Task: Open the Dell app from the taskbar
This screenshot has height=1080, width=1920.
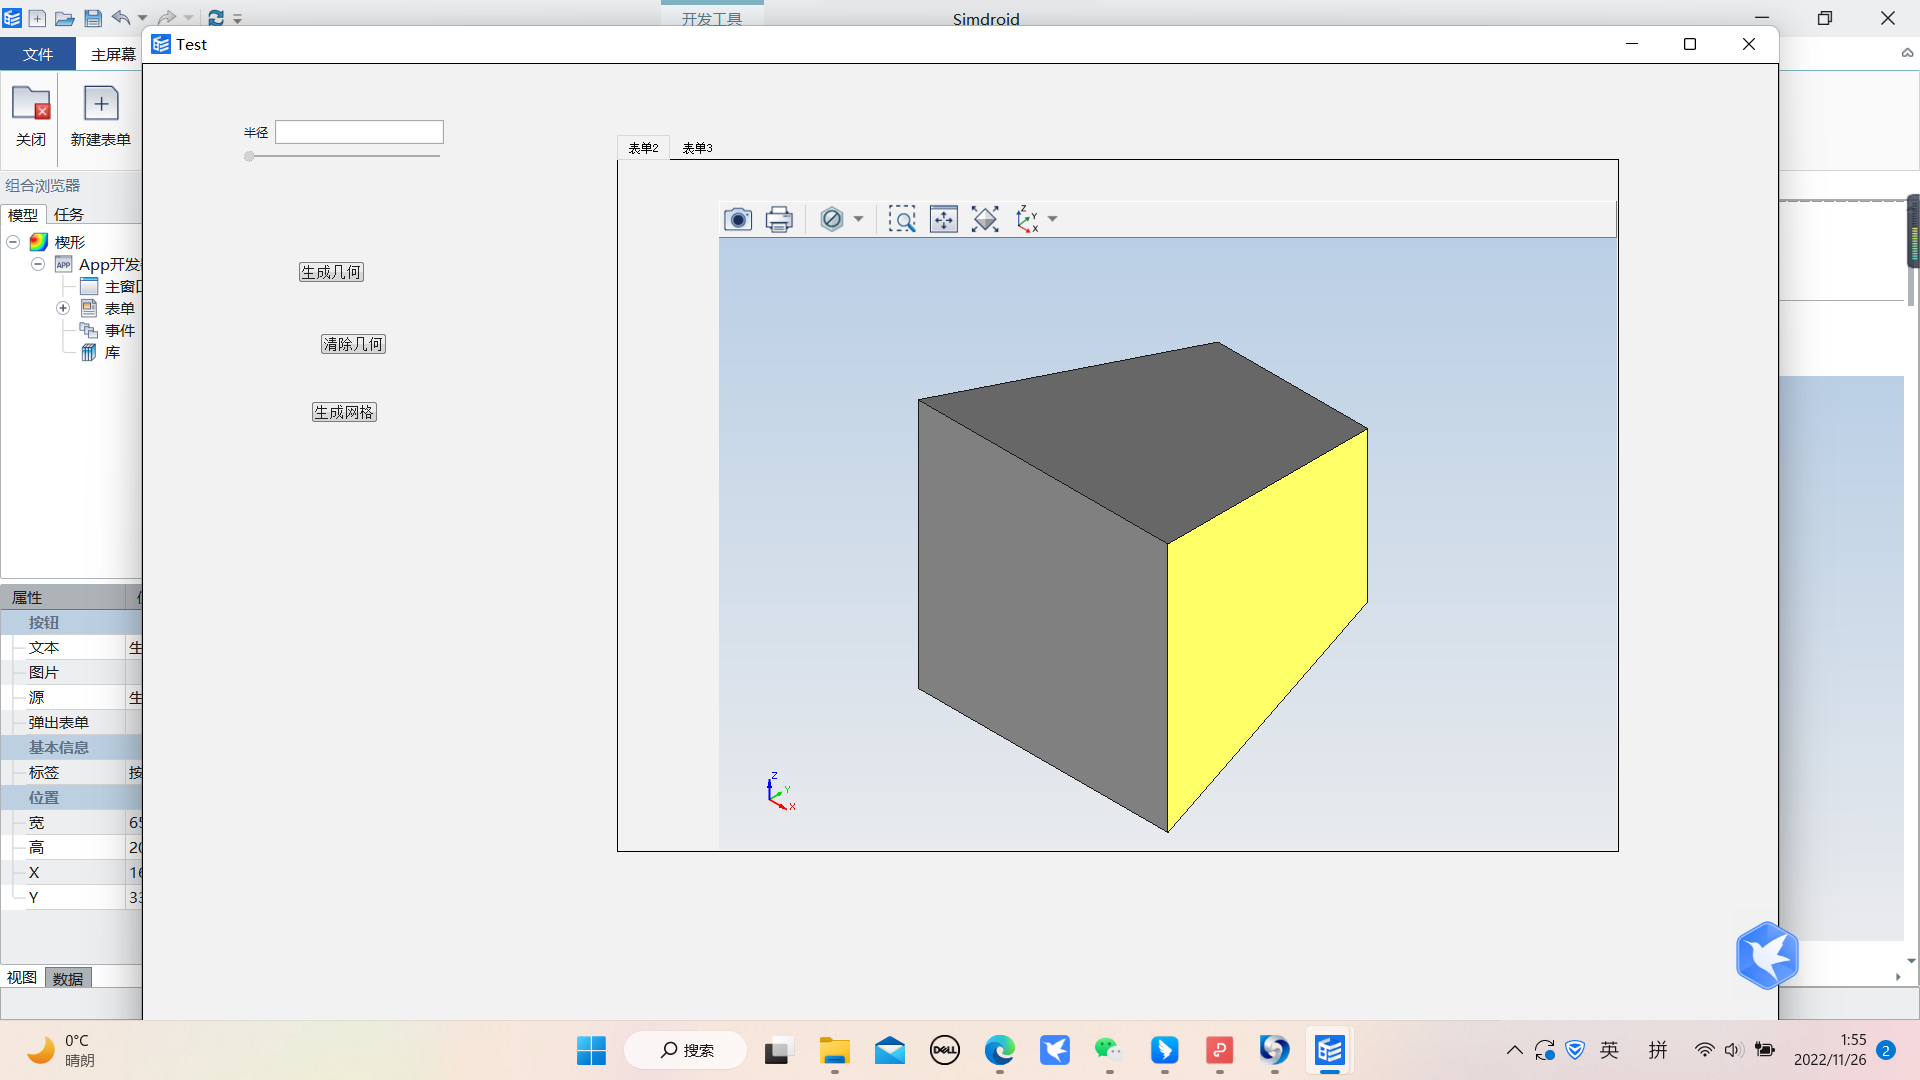Action: click(x=944, y=1050)
